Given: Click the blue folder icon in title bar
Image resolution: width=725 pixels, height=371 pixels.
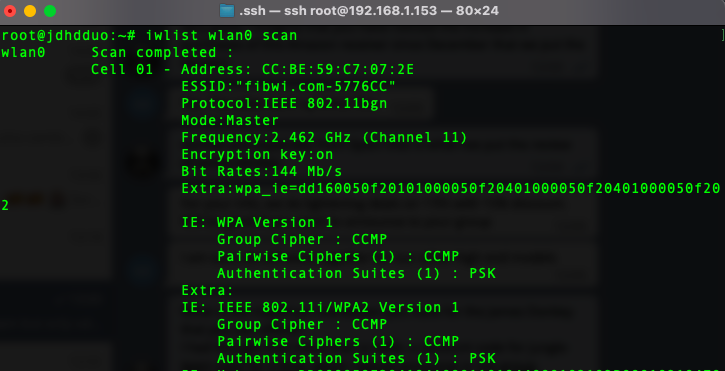Looking at the screenshot, I should point(227,11).
